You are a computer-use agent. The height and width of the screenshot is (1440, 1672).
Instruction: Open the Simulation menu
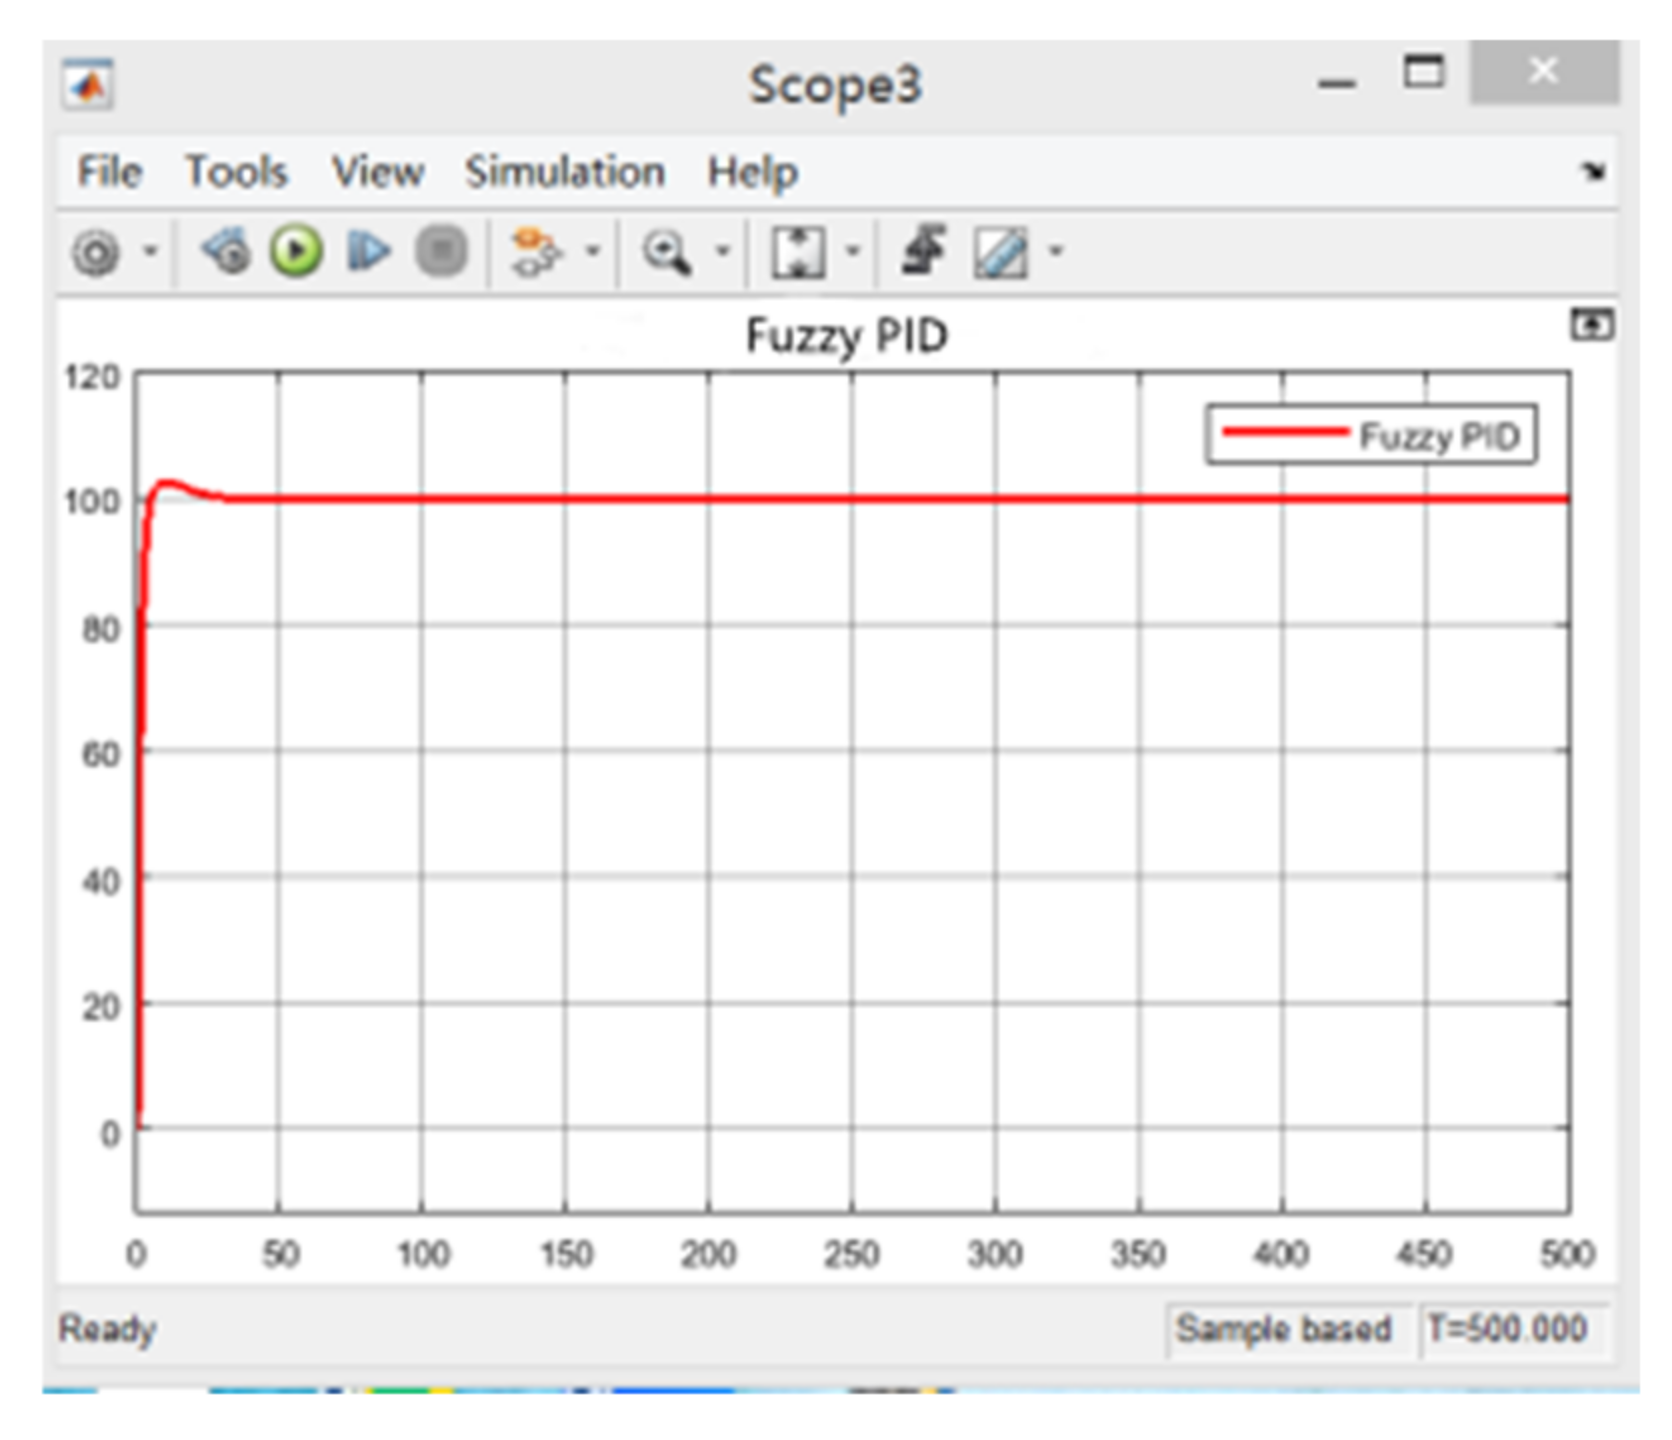565,172
